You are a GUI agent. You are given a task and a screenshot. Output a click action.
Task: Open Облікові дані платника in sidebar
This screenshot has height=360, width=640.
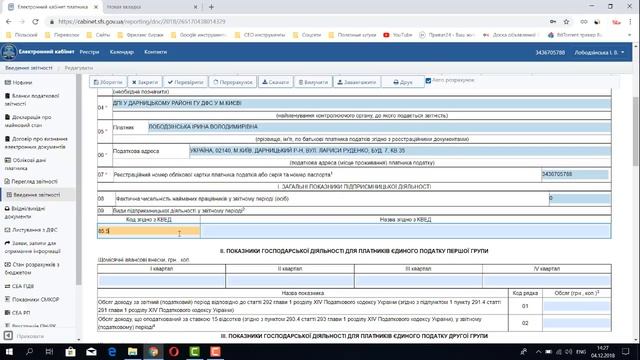25,164
